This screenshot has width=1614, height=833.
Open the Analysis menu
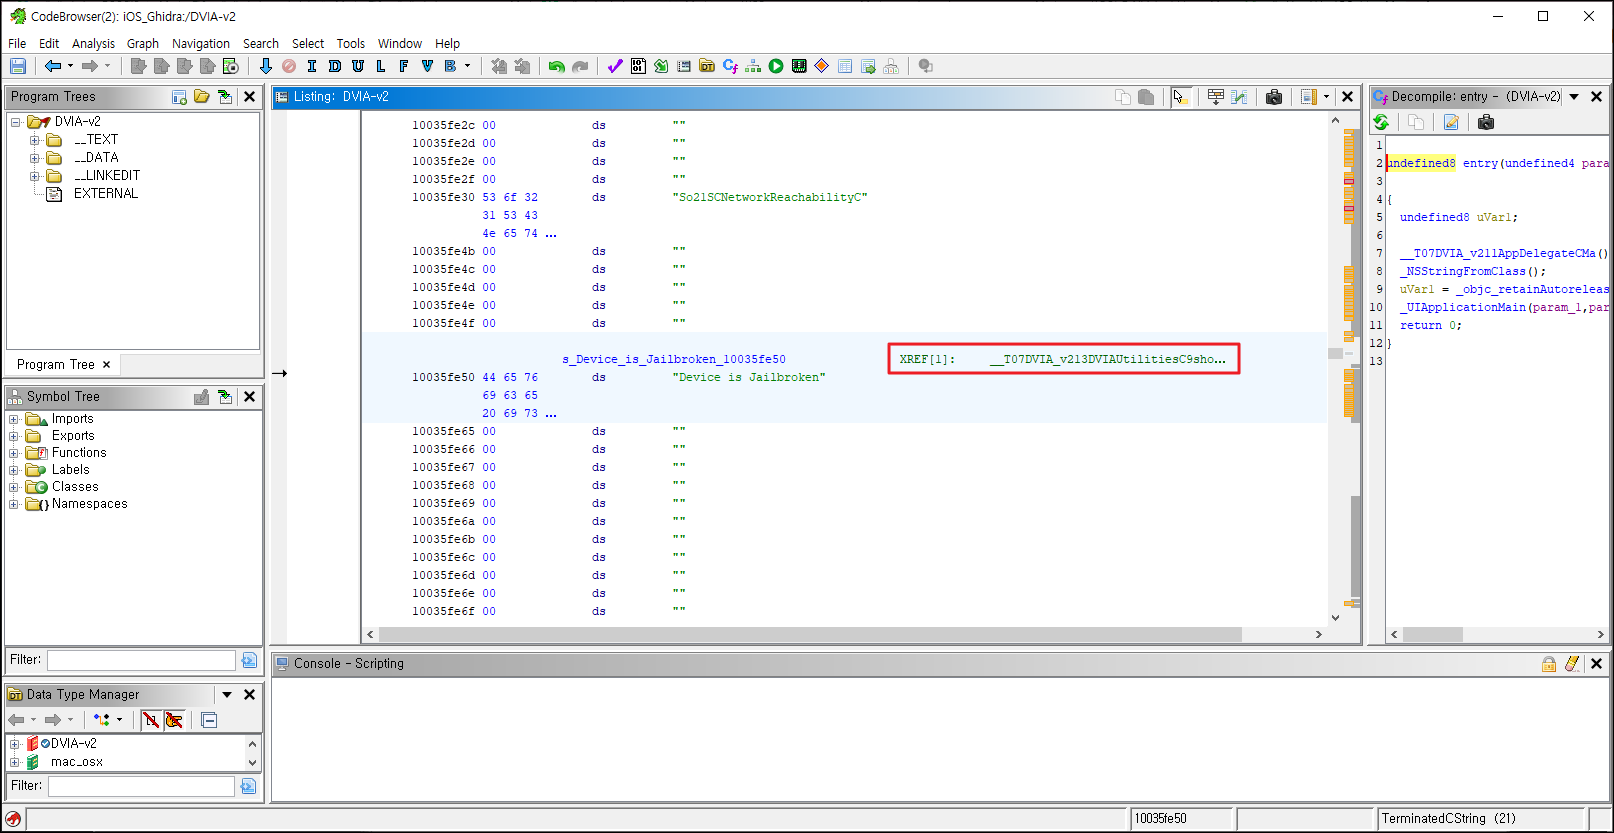click(93, 43)
